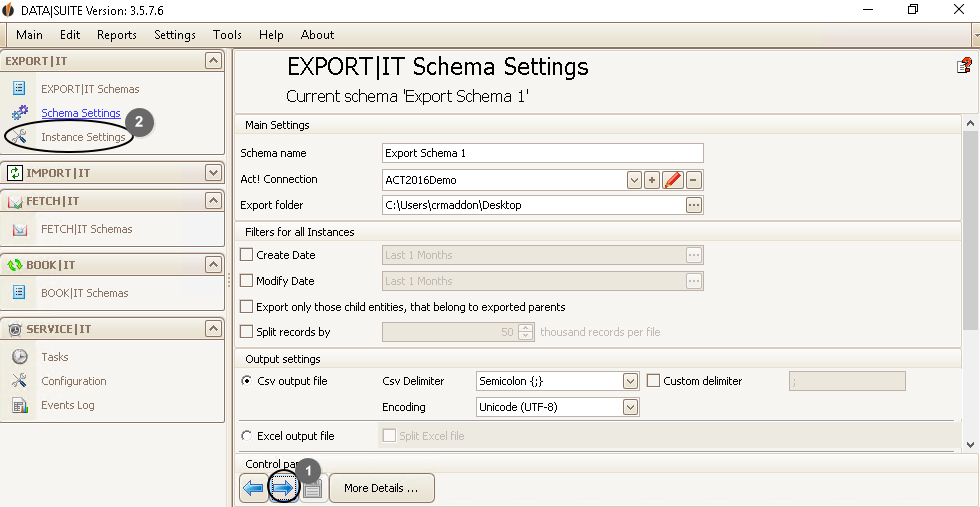Click the Tasks clock icon
Image resolution: width=980 pixels, height=507 pixels.
pos(19,357)
